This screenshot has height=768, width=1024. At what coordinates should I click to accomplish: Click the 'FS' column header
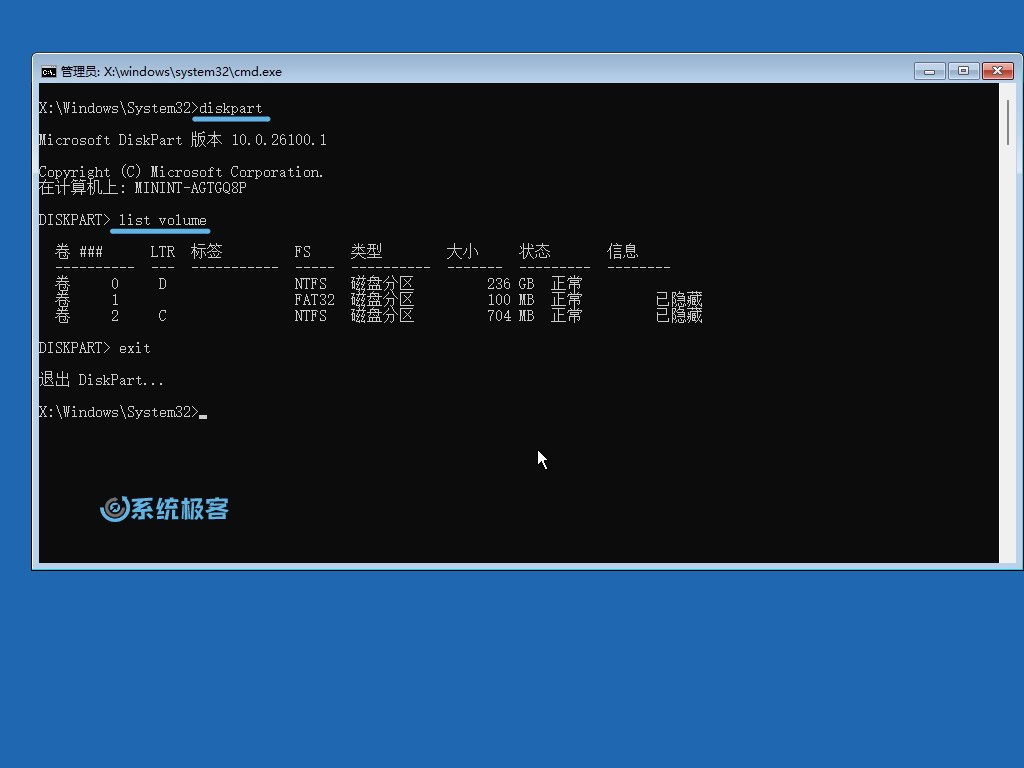(302, 252)
